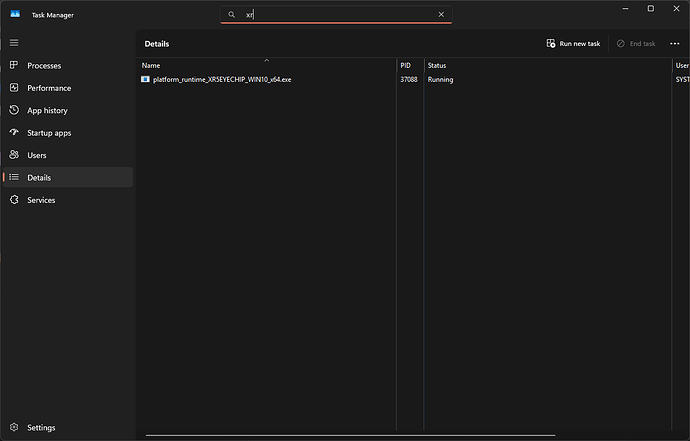Select platform_runtime_XR5EYECHIP_WIN10_x64.exe process row
690x441 pixels.
click(413, 80)
